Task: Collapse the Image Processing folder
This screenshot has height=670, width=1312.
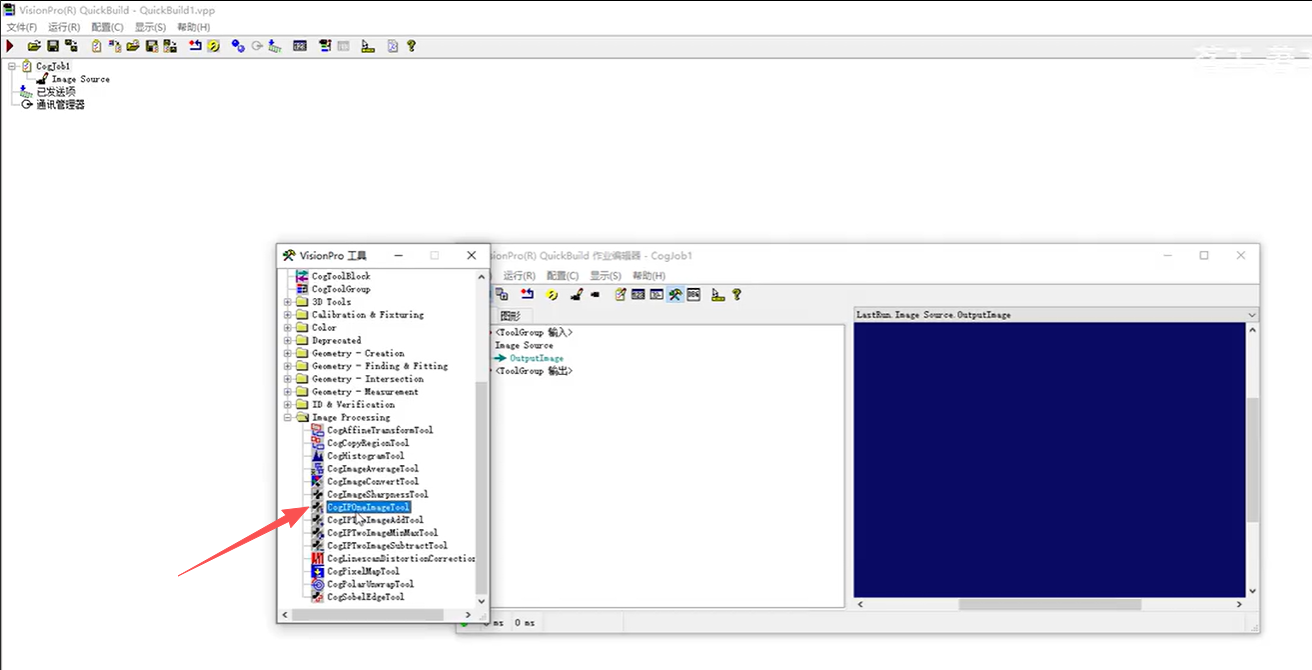Action: tap(288, 418)
